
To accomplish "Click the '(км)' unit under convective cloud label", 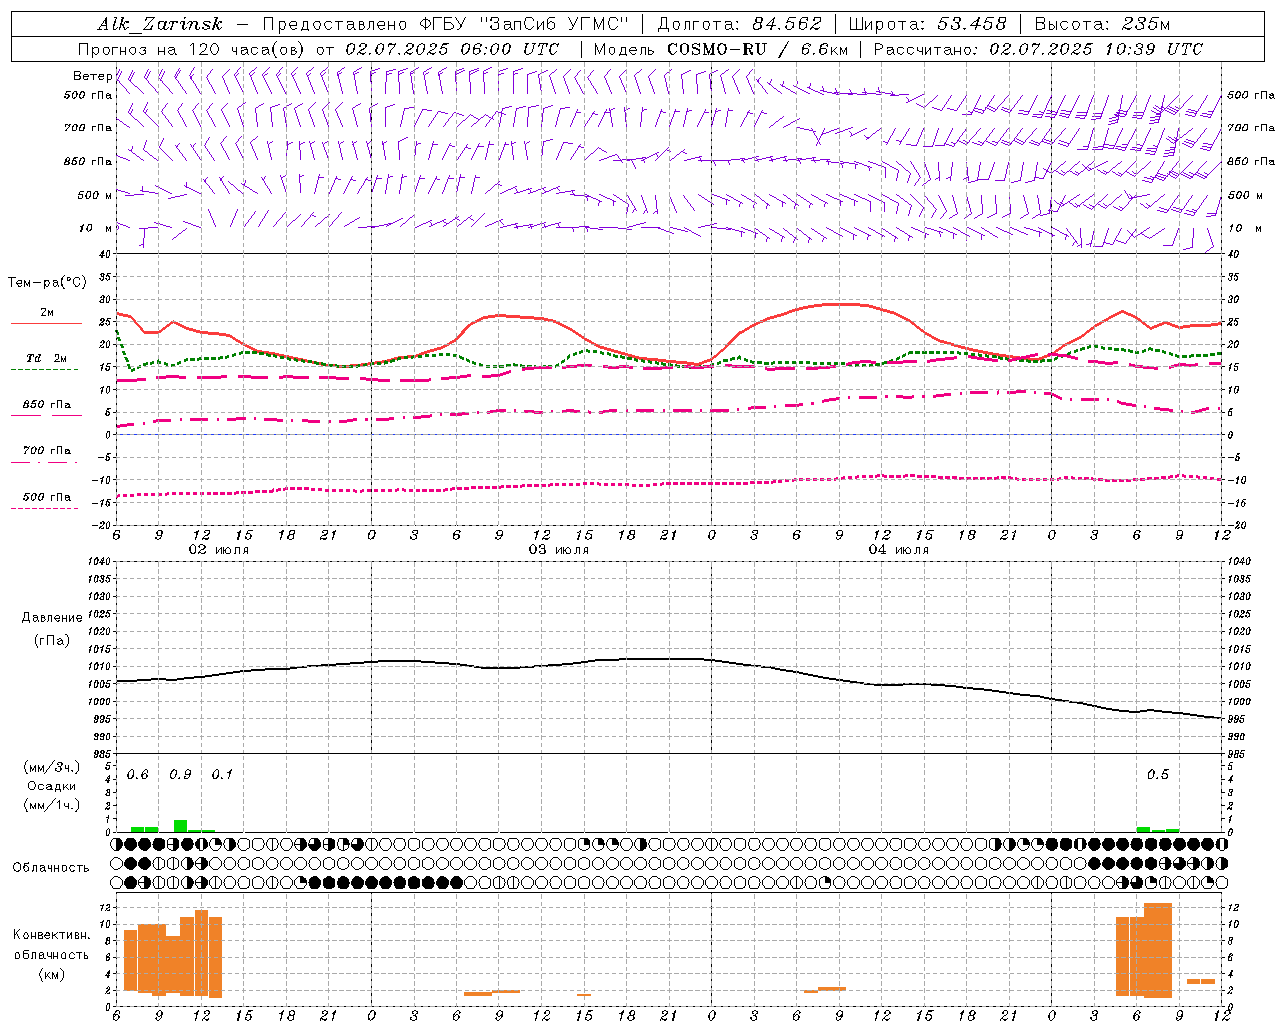I will click(51, 974).
